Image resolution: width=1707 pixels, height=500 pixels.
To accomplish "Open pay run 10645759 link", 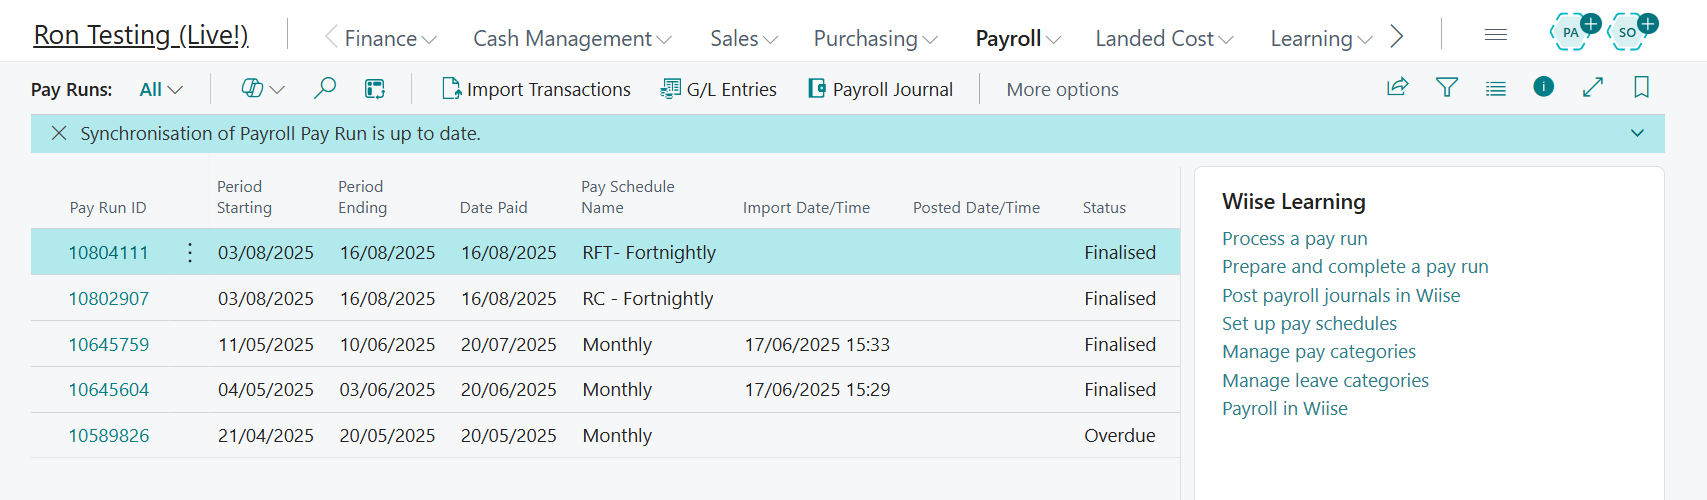I will (x=108, y=345).
